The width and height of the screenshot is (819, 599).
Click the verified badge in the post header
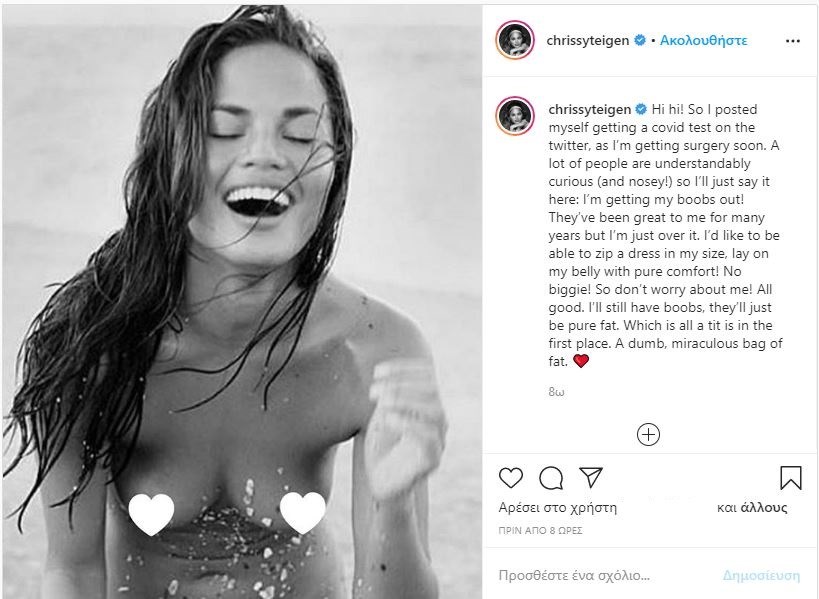point(639,41)
